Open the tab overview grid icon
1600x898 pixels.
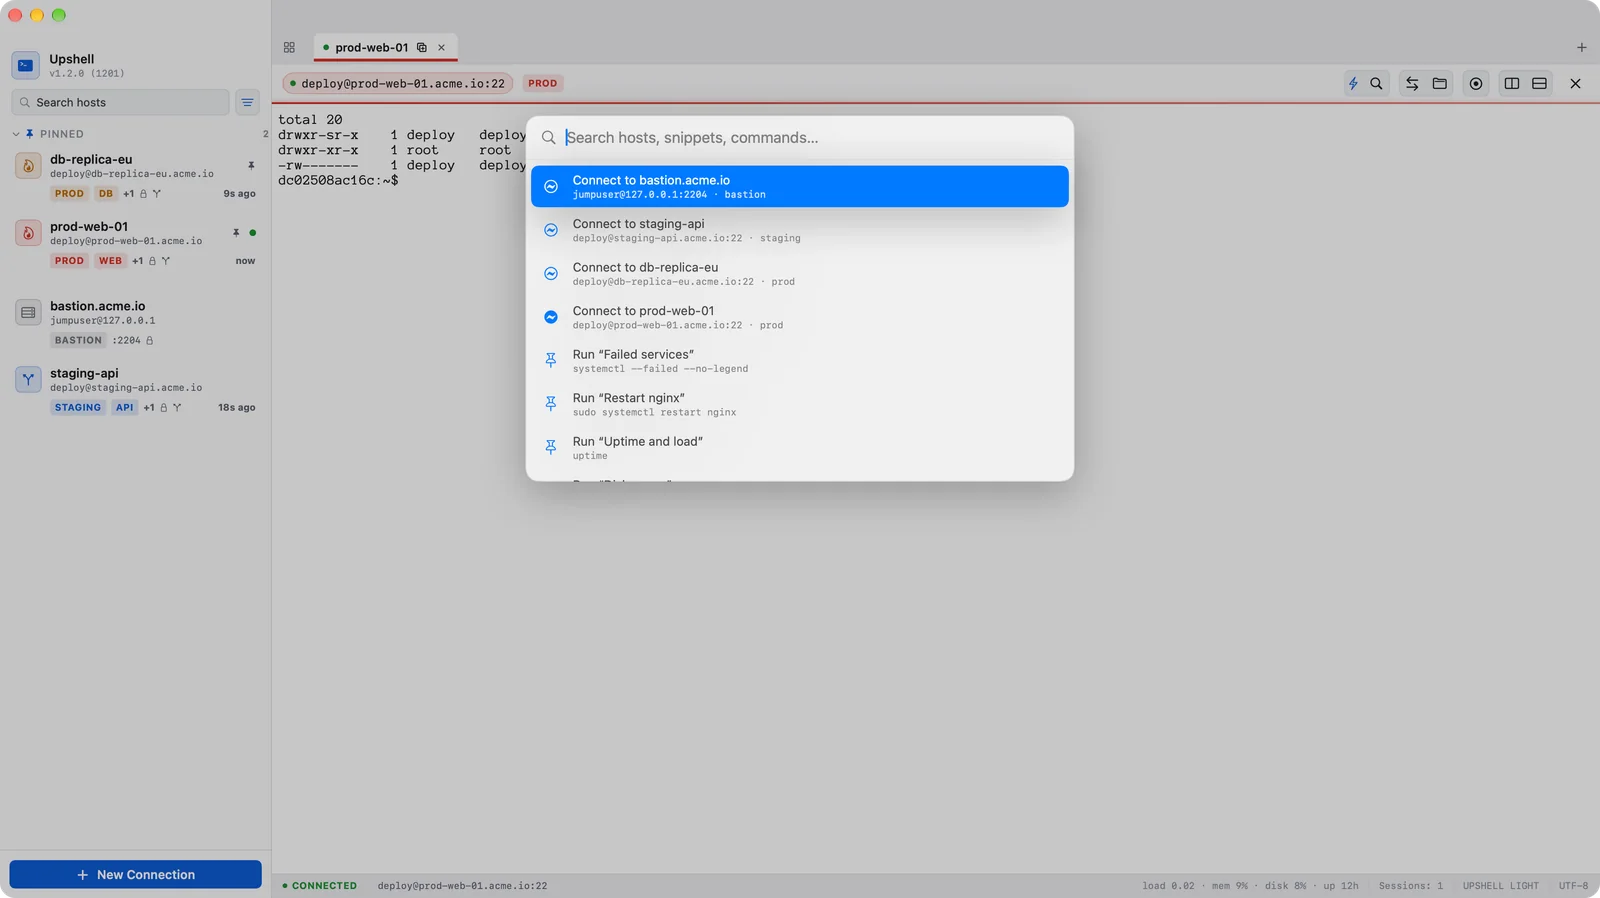pos(289,47)
